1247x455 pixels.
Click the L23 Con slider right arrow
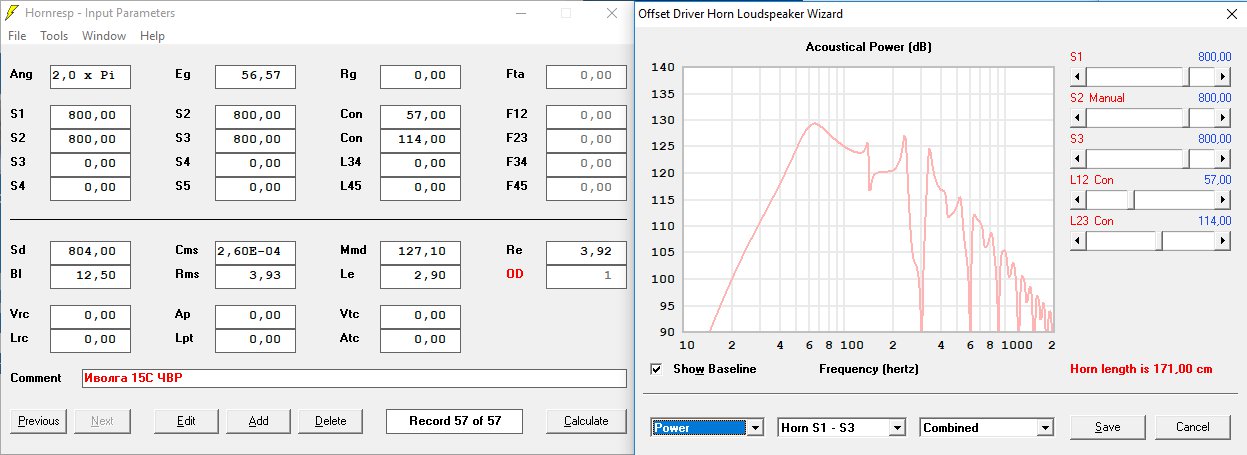pos(1222,241)
